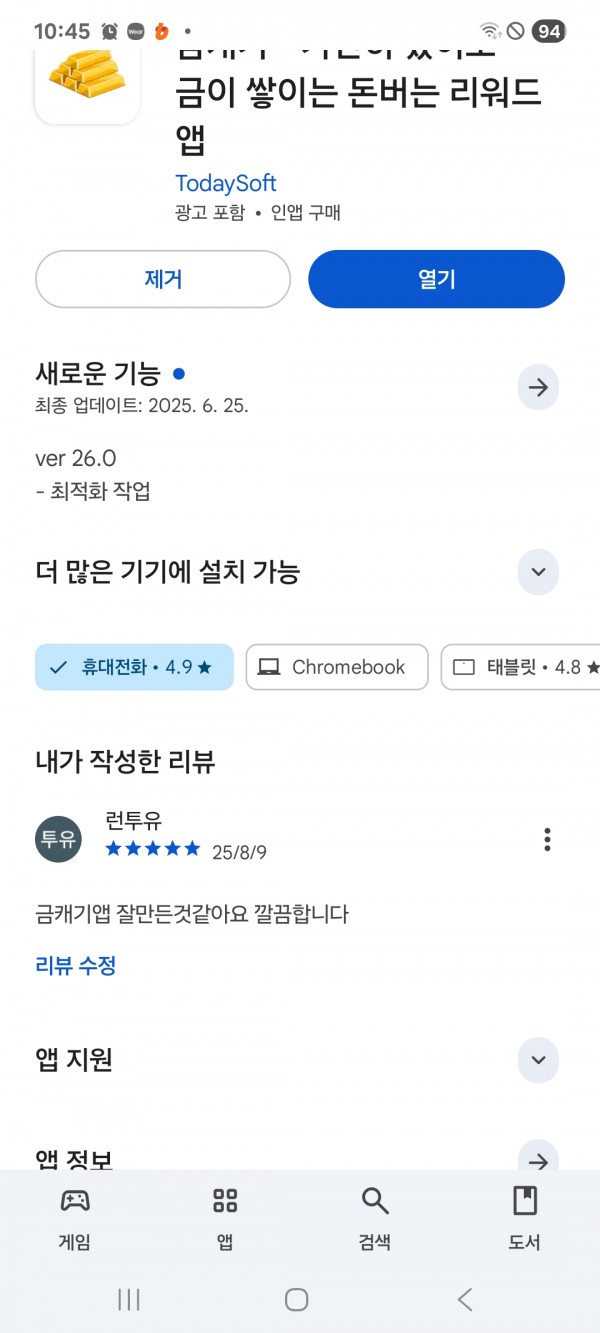The height and width of the screenshot is (1333, 600).
Task: Tap the five-star review rating
Action: coord(153,849)
